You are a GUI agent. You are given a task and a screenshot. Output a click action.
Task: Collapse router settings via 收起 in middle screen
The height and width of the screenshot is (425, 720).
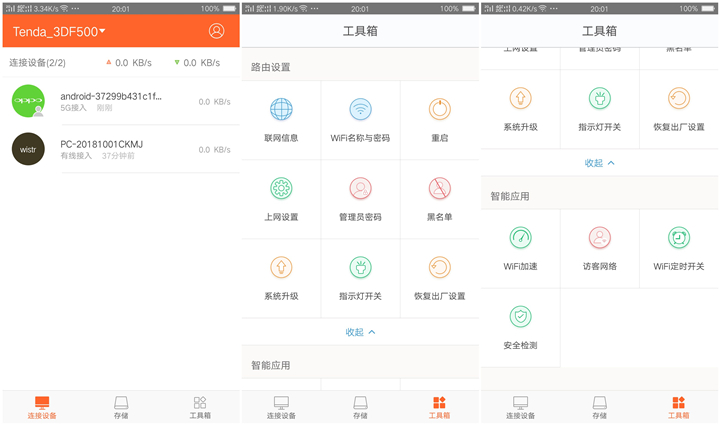[360, 332]
